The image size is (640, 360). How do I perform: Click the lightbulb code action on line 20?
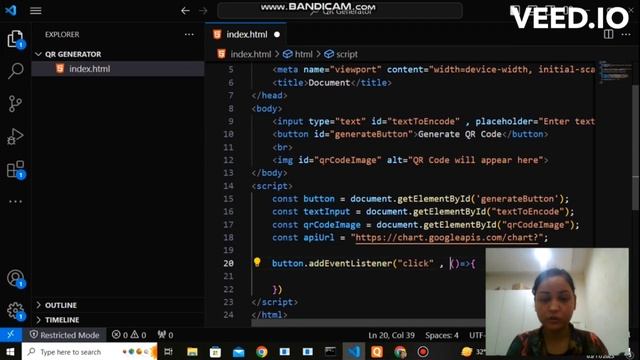point(257,262)
